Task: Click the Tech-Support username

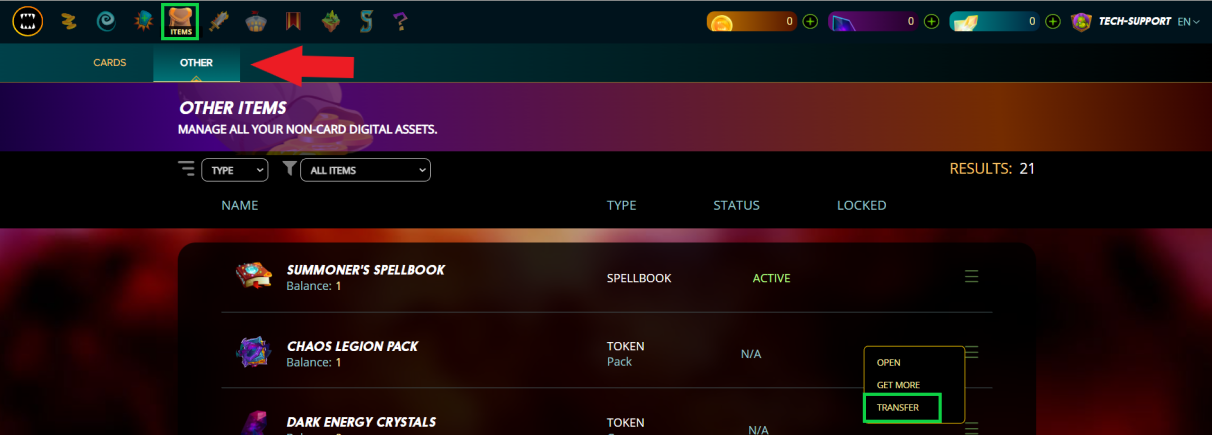Action: coord(1135,21)
